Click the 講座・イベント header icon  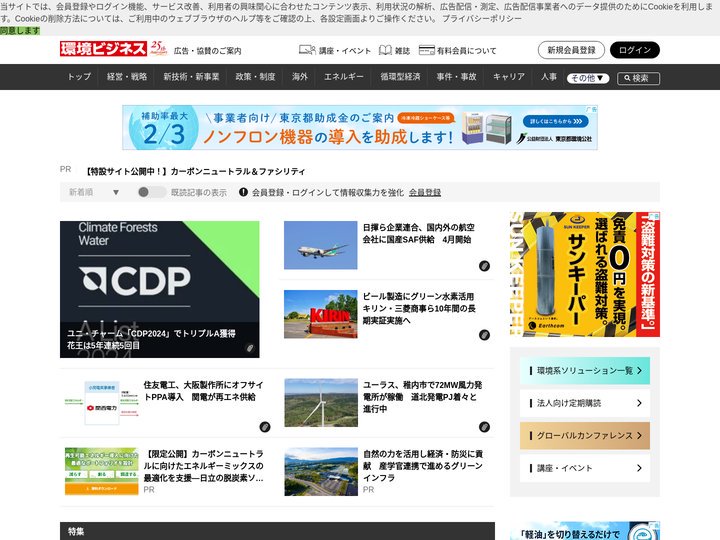[x=307, y=50]
